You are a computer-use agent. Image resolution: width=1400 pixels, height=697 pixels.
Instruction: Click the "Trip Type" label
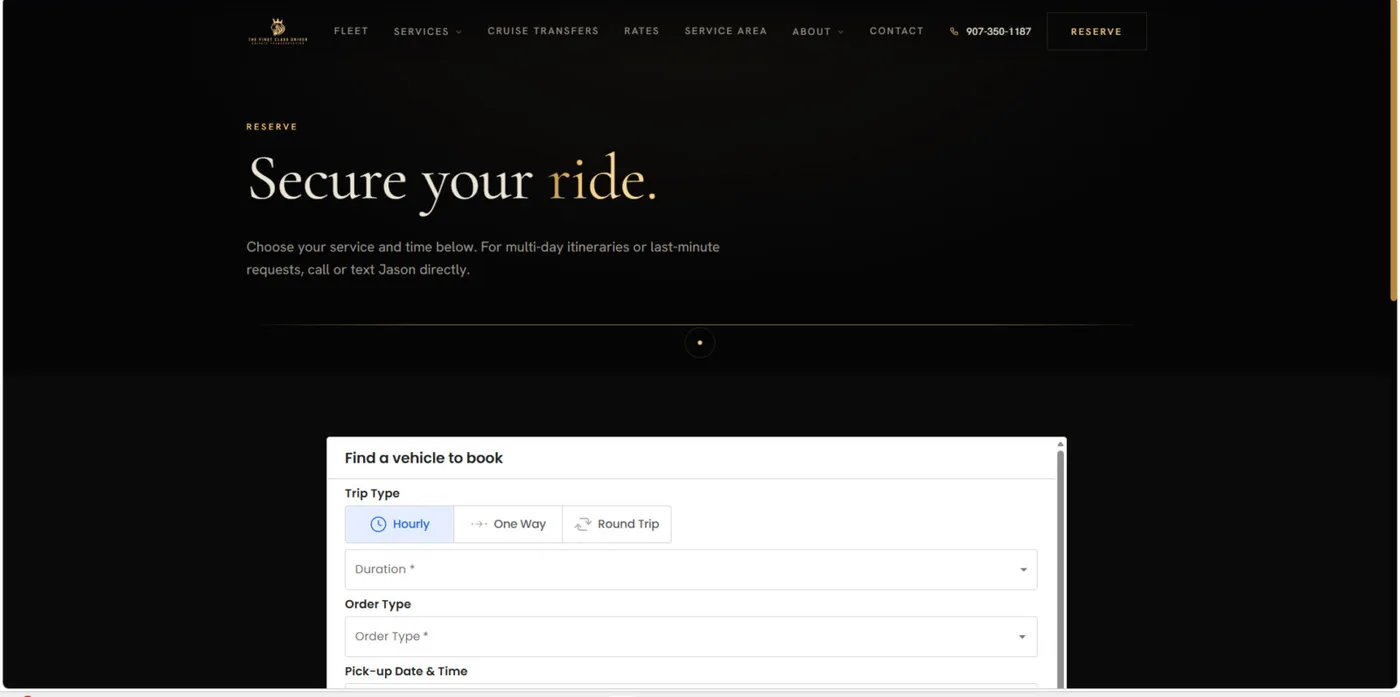point(372,493)
